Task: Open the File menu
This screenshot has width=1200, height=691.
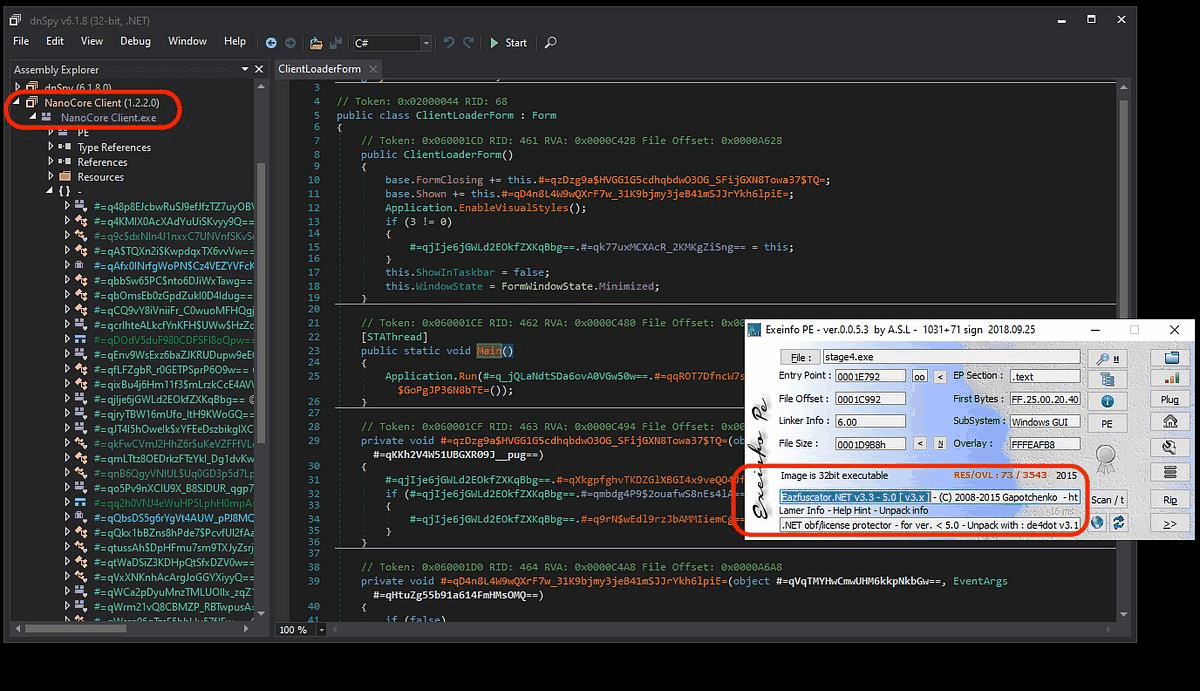Action: coord(21,41)
